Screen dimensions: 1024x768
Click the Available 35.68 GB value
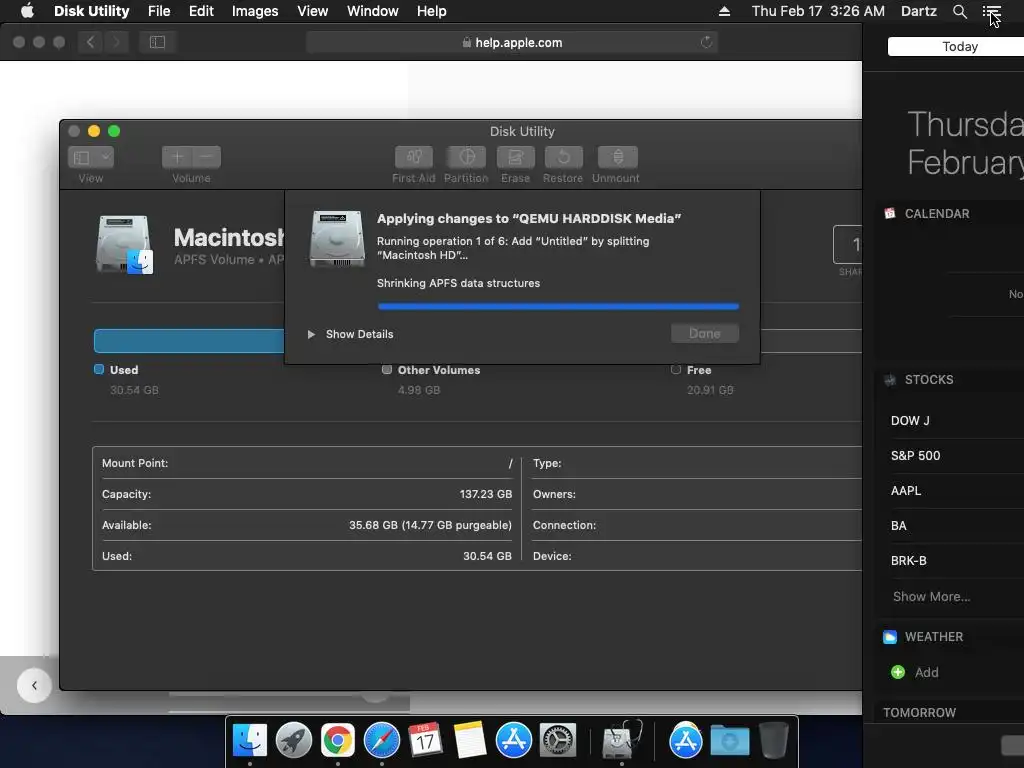click(x=430, y=525)
